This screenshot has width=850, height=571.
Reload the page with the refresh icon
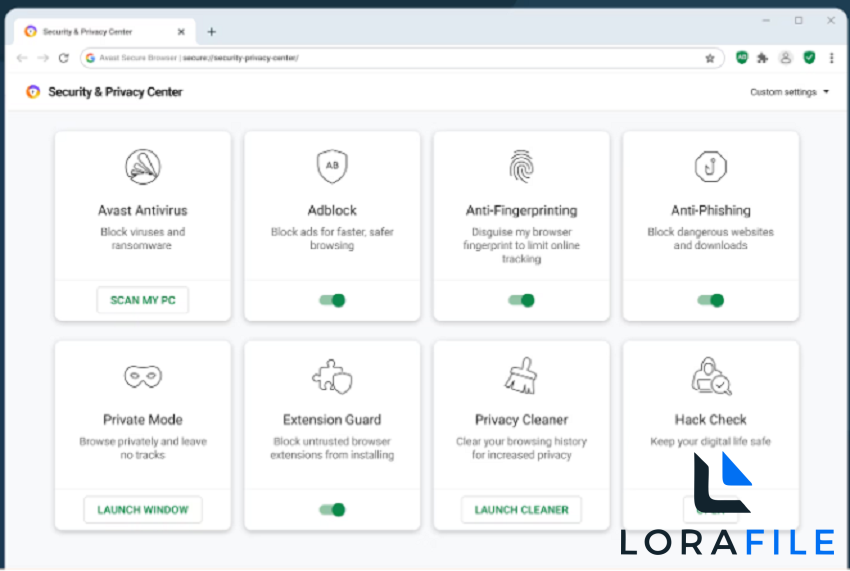coord(64,58)
